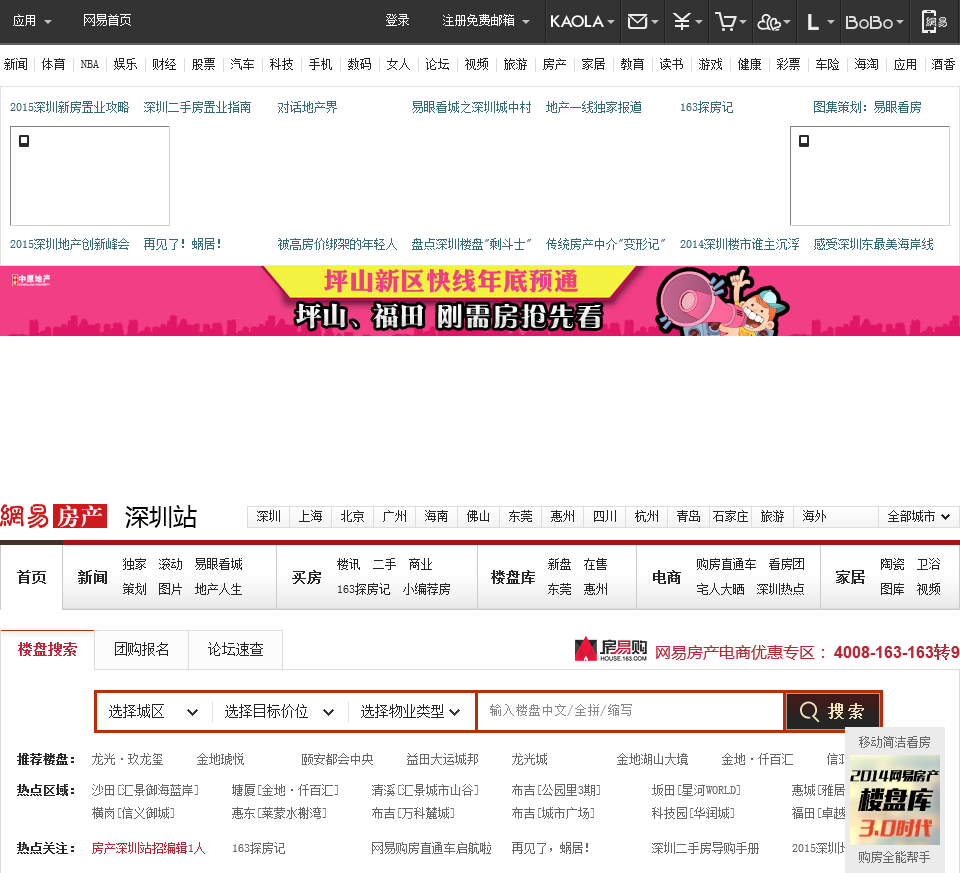
Task: Open 易眼看城 under 新闻 navigation
Action: tap(219, 564)
